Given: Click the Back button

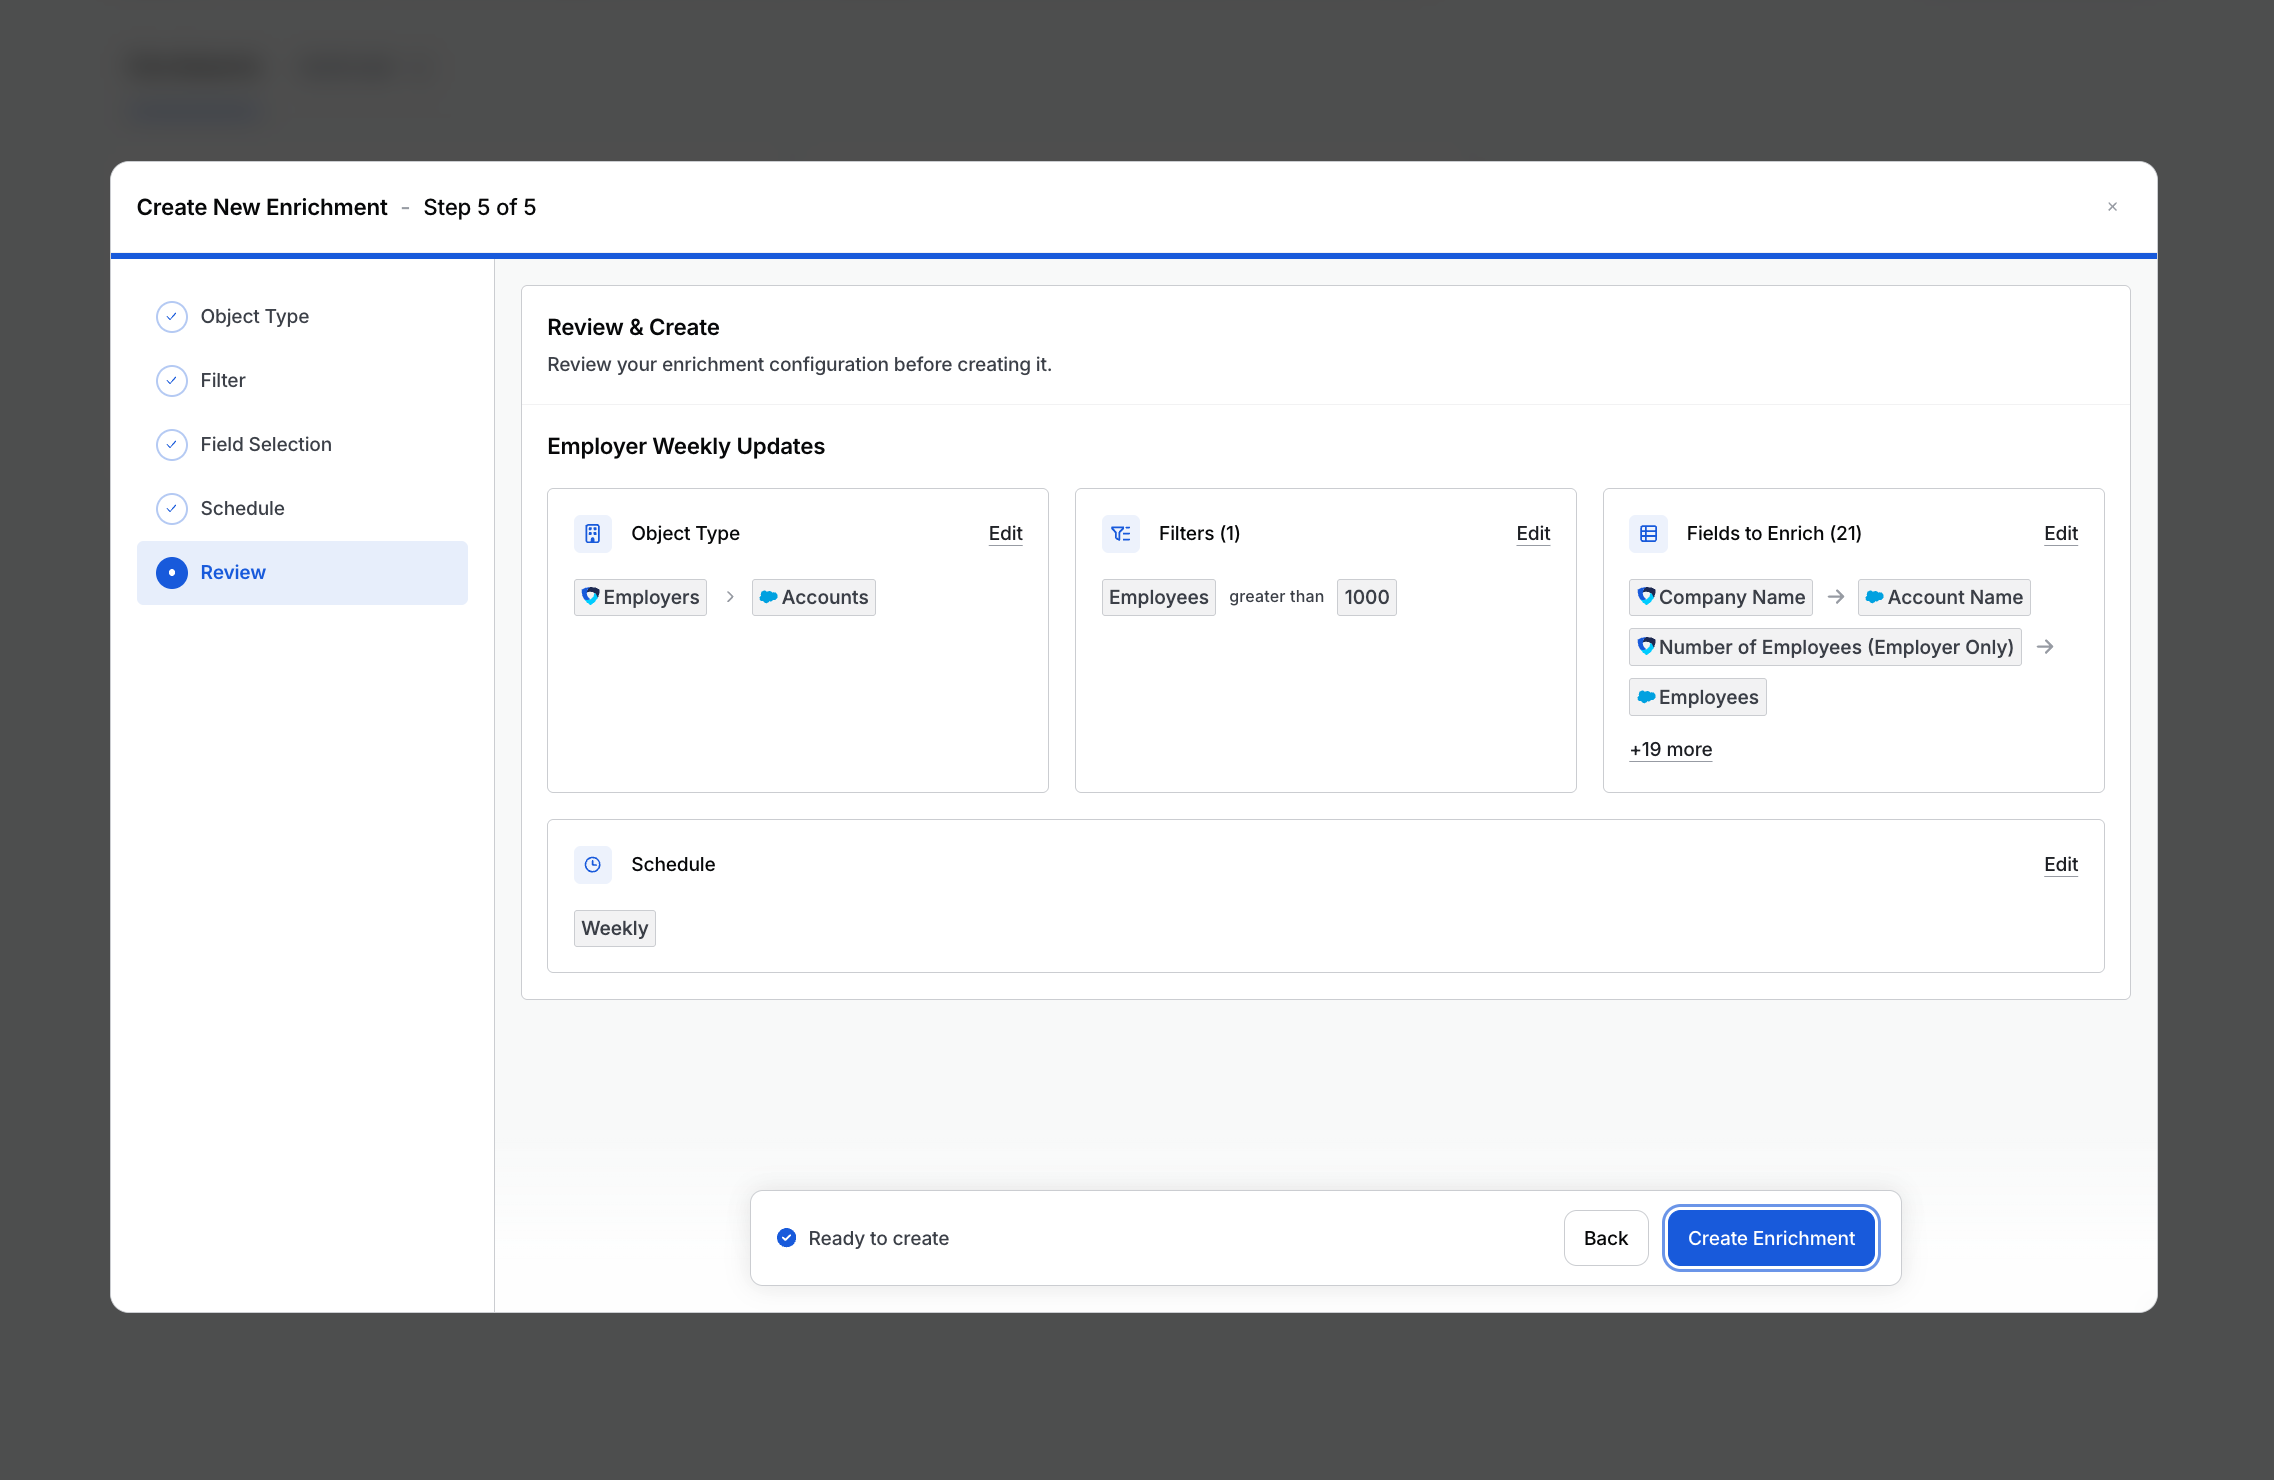Looking at the screenshot, I should tap(1606, 1239).
